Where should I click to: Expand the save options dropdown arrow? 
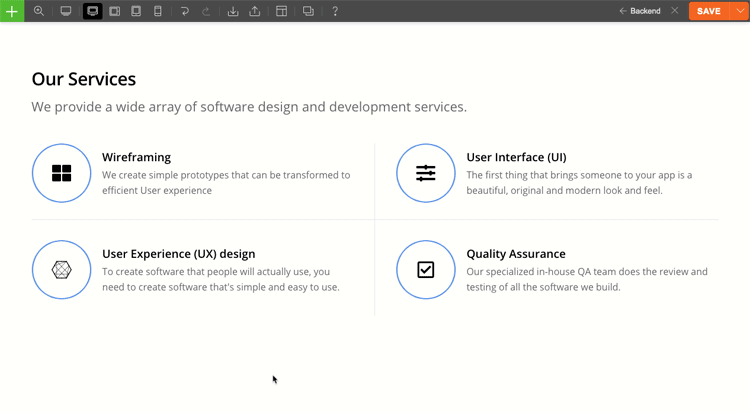739,11
